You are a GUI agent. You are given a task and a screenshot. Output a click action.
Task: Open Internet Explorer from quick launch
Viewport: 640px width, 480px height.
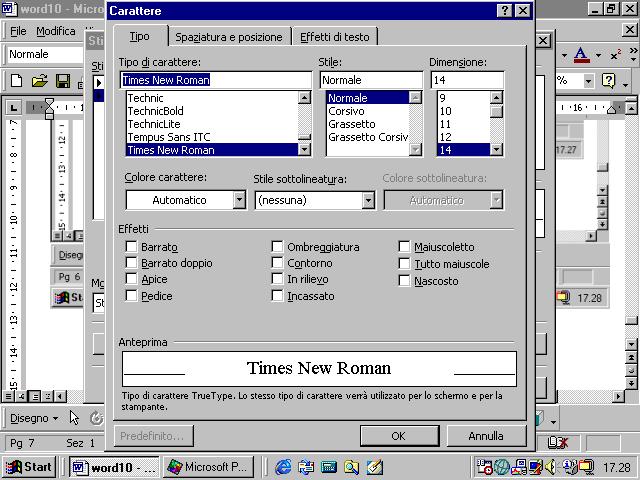pyautogui.click(x=283, y=467)
